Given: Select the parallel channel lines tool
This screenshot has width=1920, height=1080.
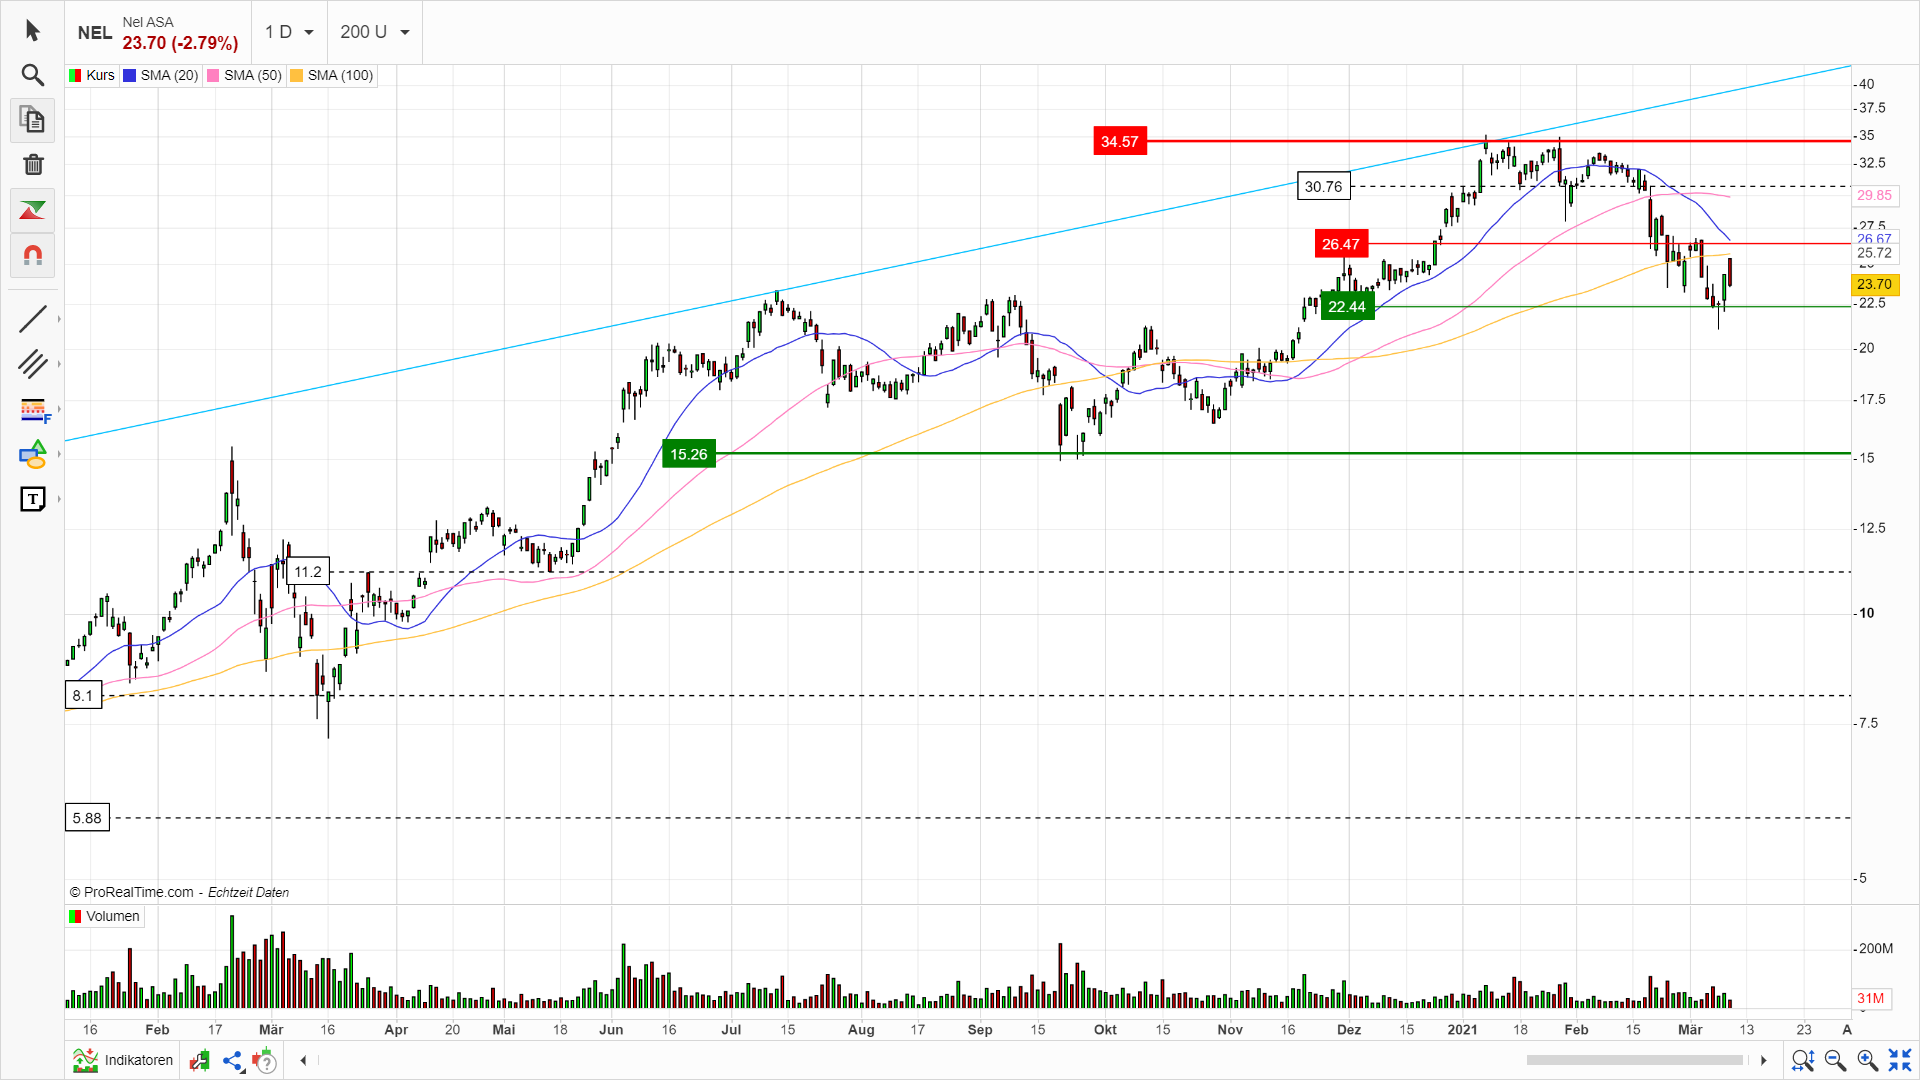Looking at the screenshot, I should coord(32,364).
